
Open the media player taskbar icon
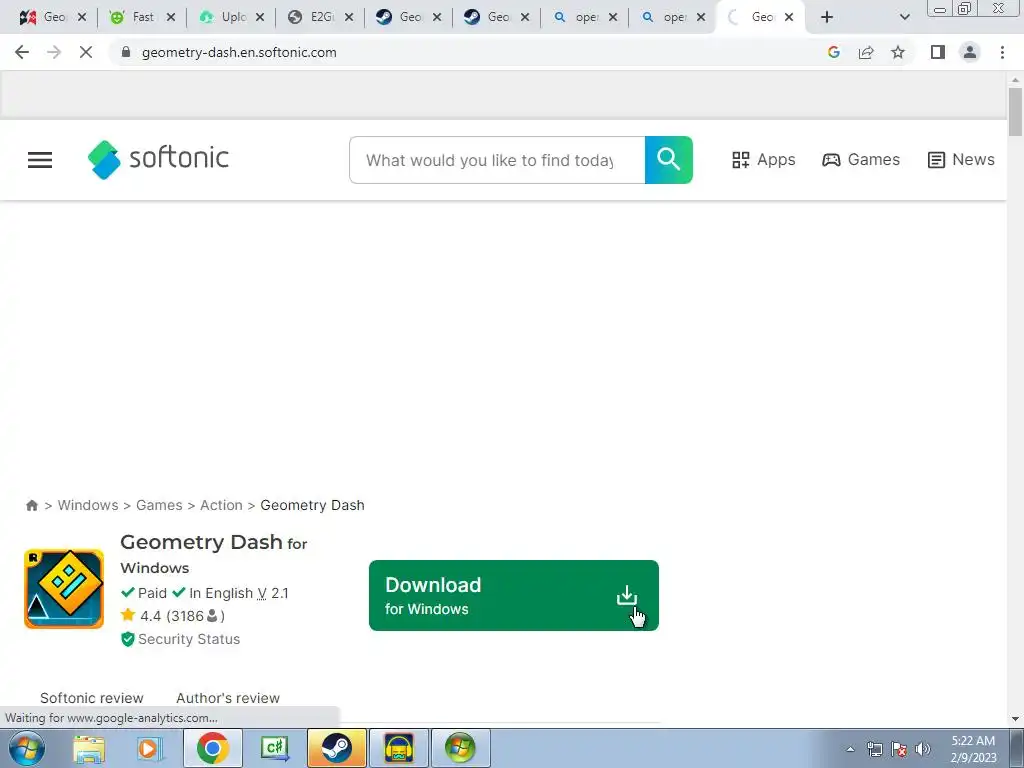tap(148, 748)
